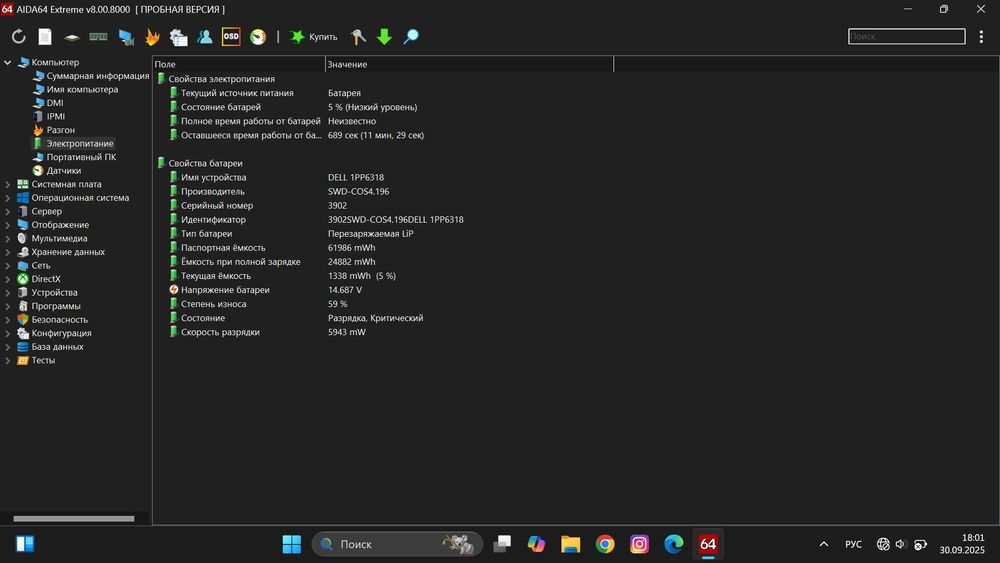Toggle the OSD panel icon

pyautogui.click(x=231, y=36)
